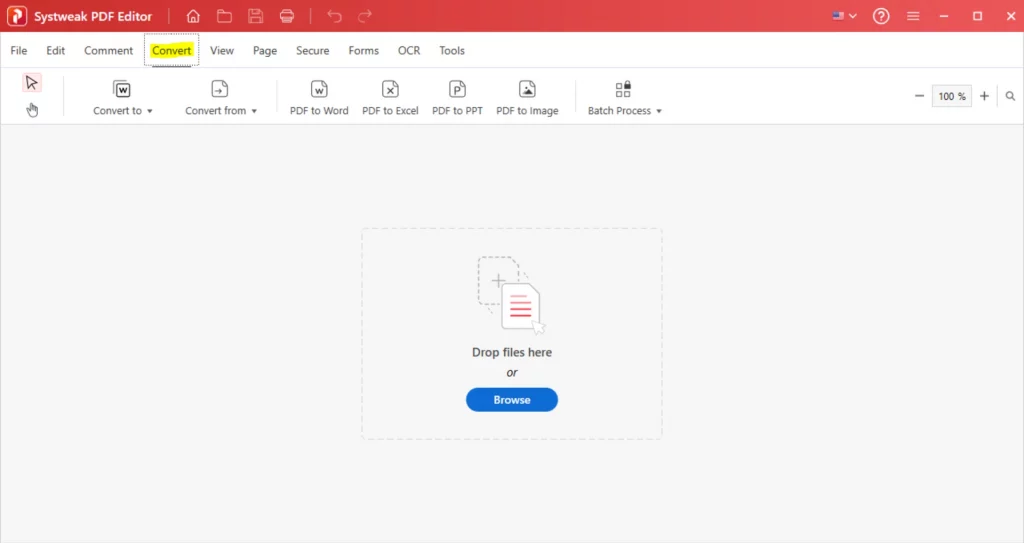Open the File menu
This screenshot has width=1024, height=543.
click(19, 50)
